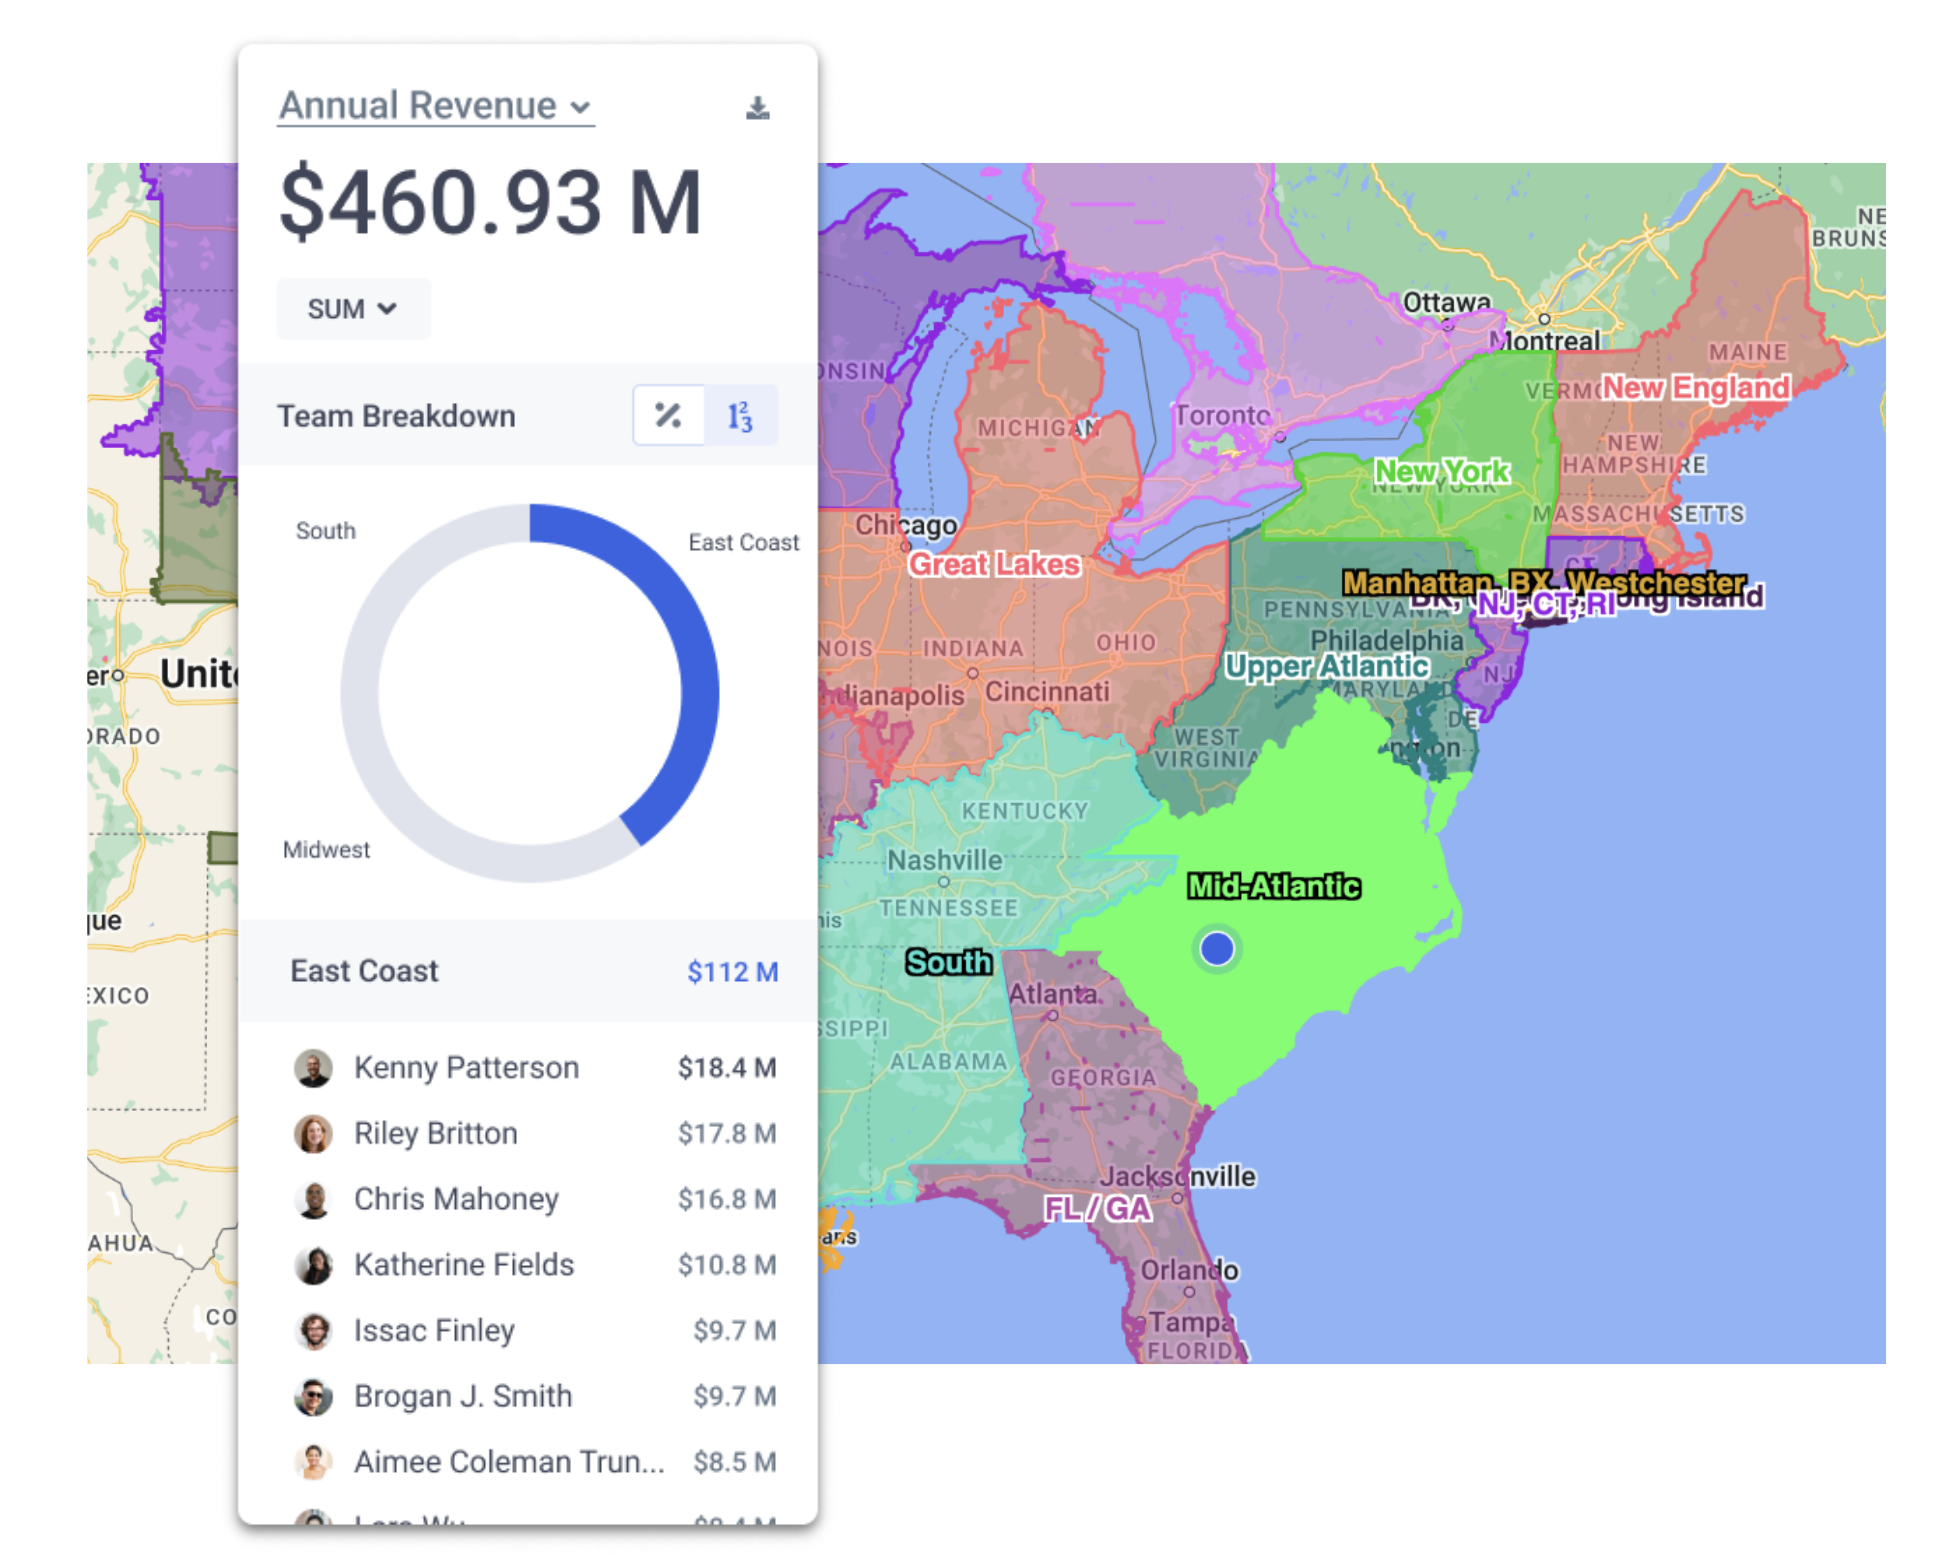Select the NJ, CT, RI territory label
Screen dimensions: 1940x1564
(x=1546, y=605)
